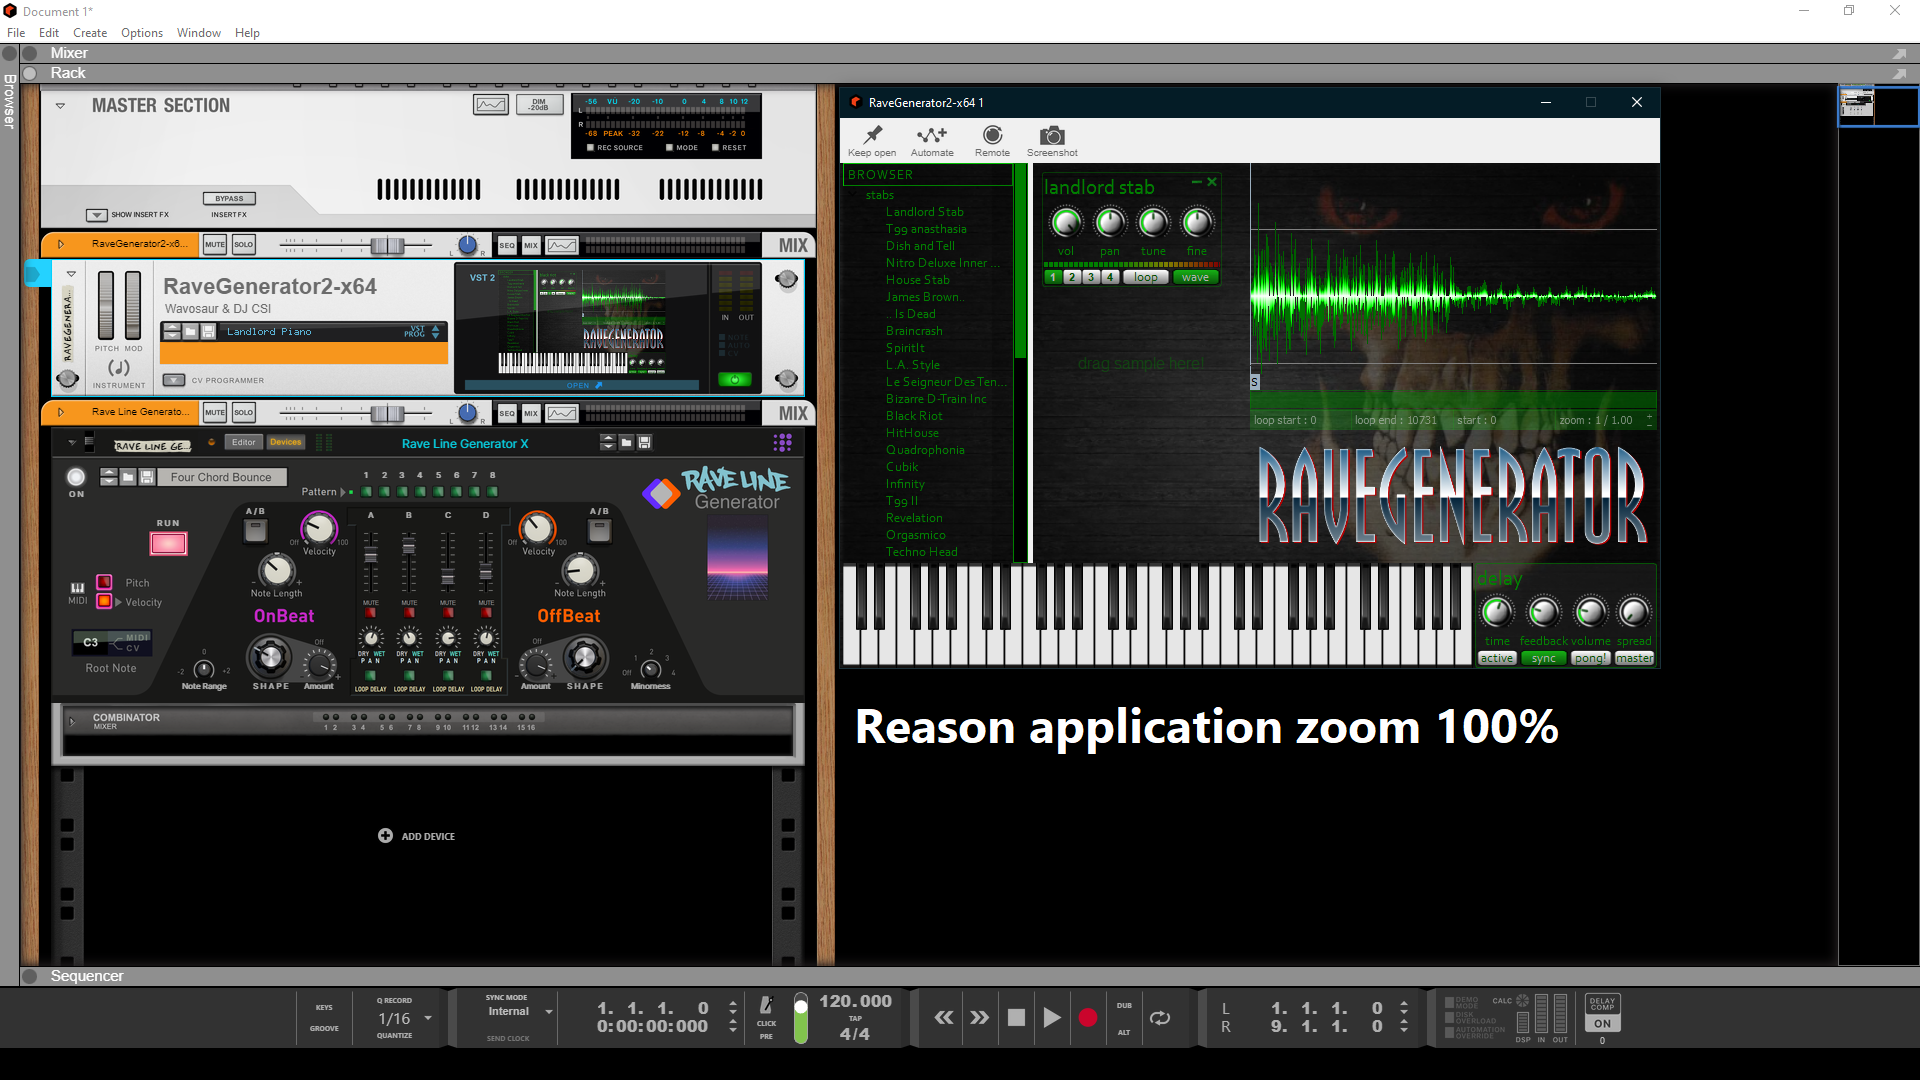Click folder icon in Rave Line Generator X header
This screenshot has width=1920, height=1080.
click(626, 442)
